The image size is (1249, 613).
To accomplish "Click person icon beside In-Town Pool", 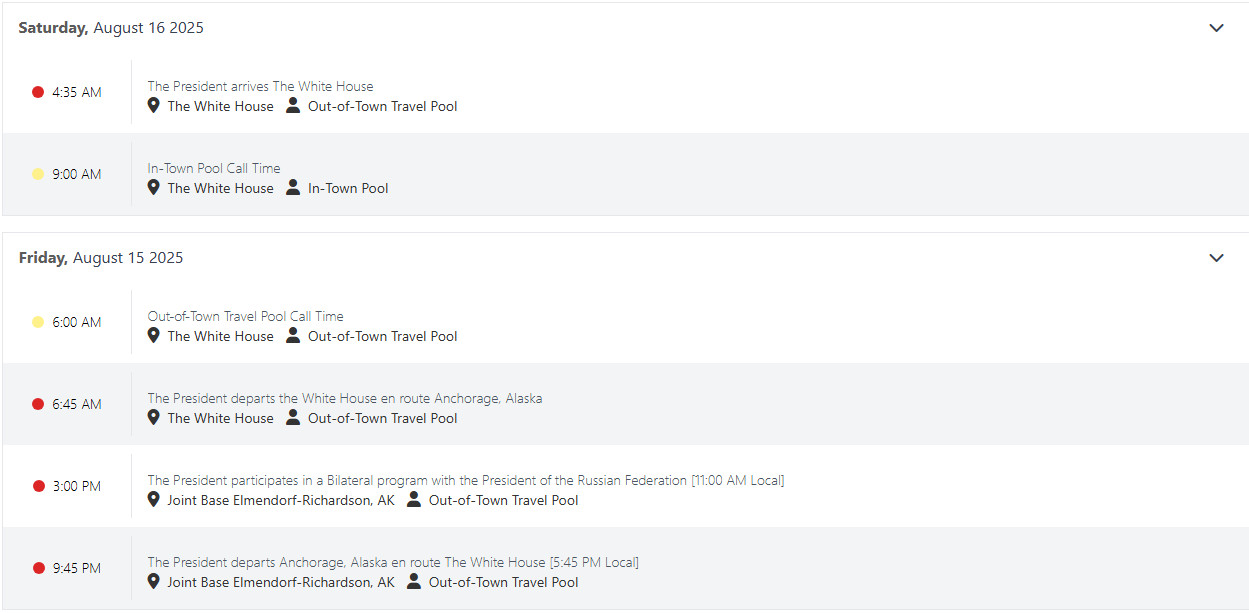I will pyautogui.click(x=293, y=188).
